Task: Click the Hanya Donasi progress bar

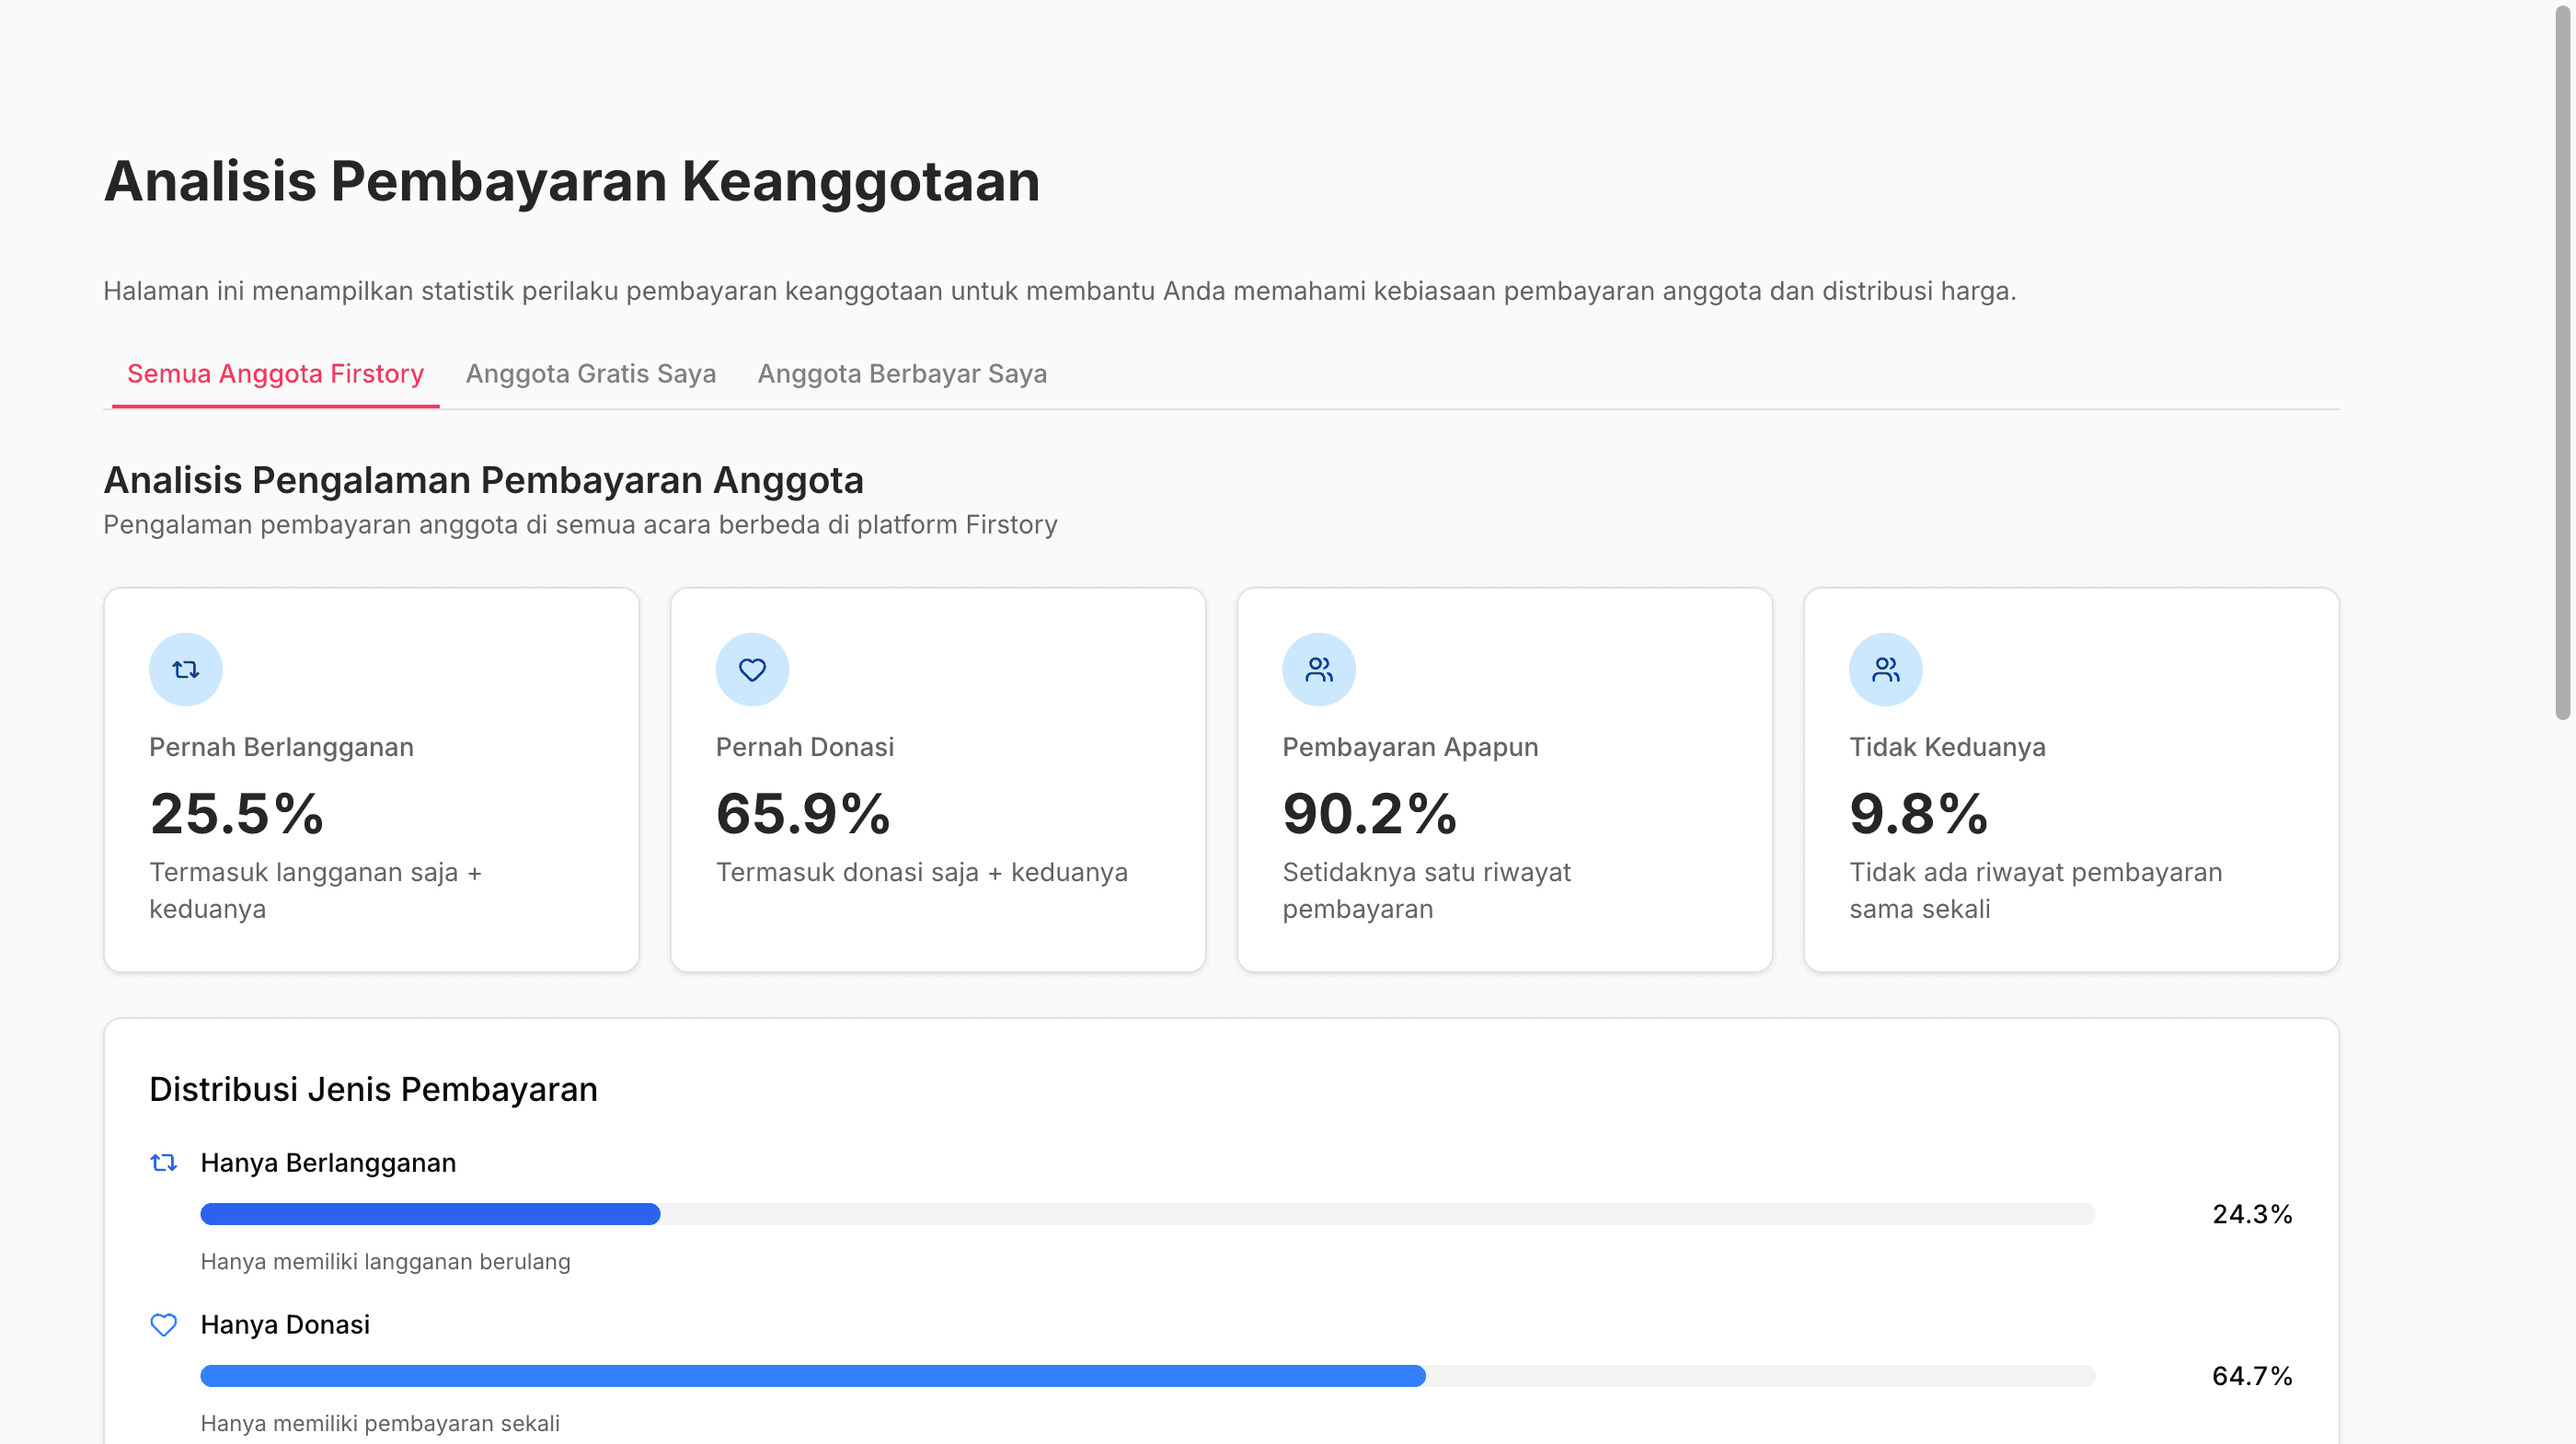Action: [1147, 1376]
